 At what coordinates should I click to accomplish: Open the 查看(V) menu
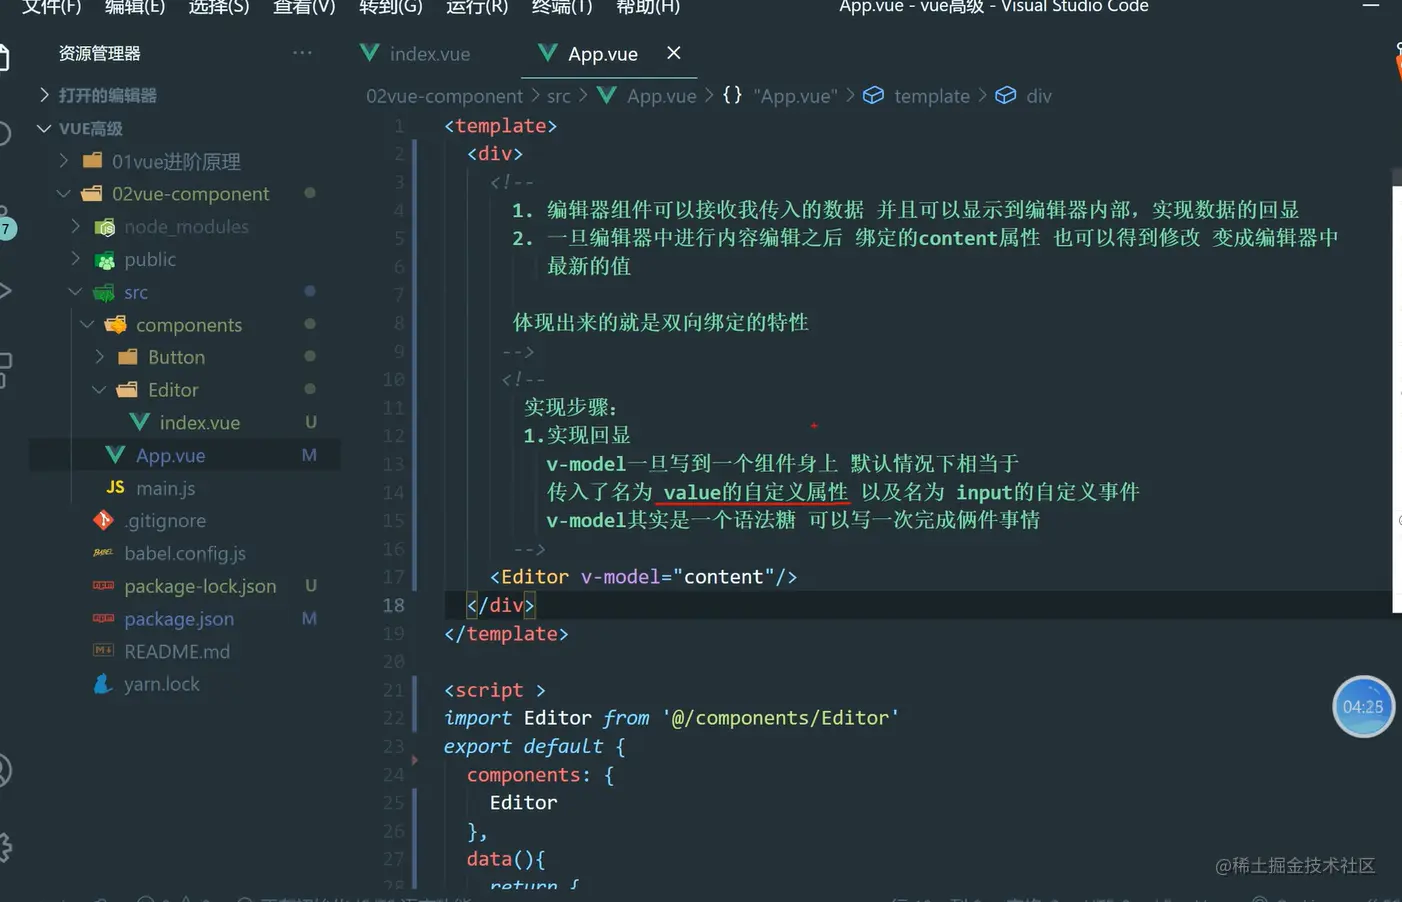[304, 6]
